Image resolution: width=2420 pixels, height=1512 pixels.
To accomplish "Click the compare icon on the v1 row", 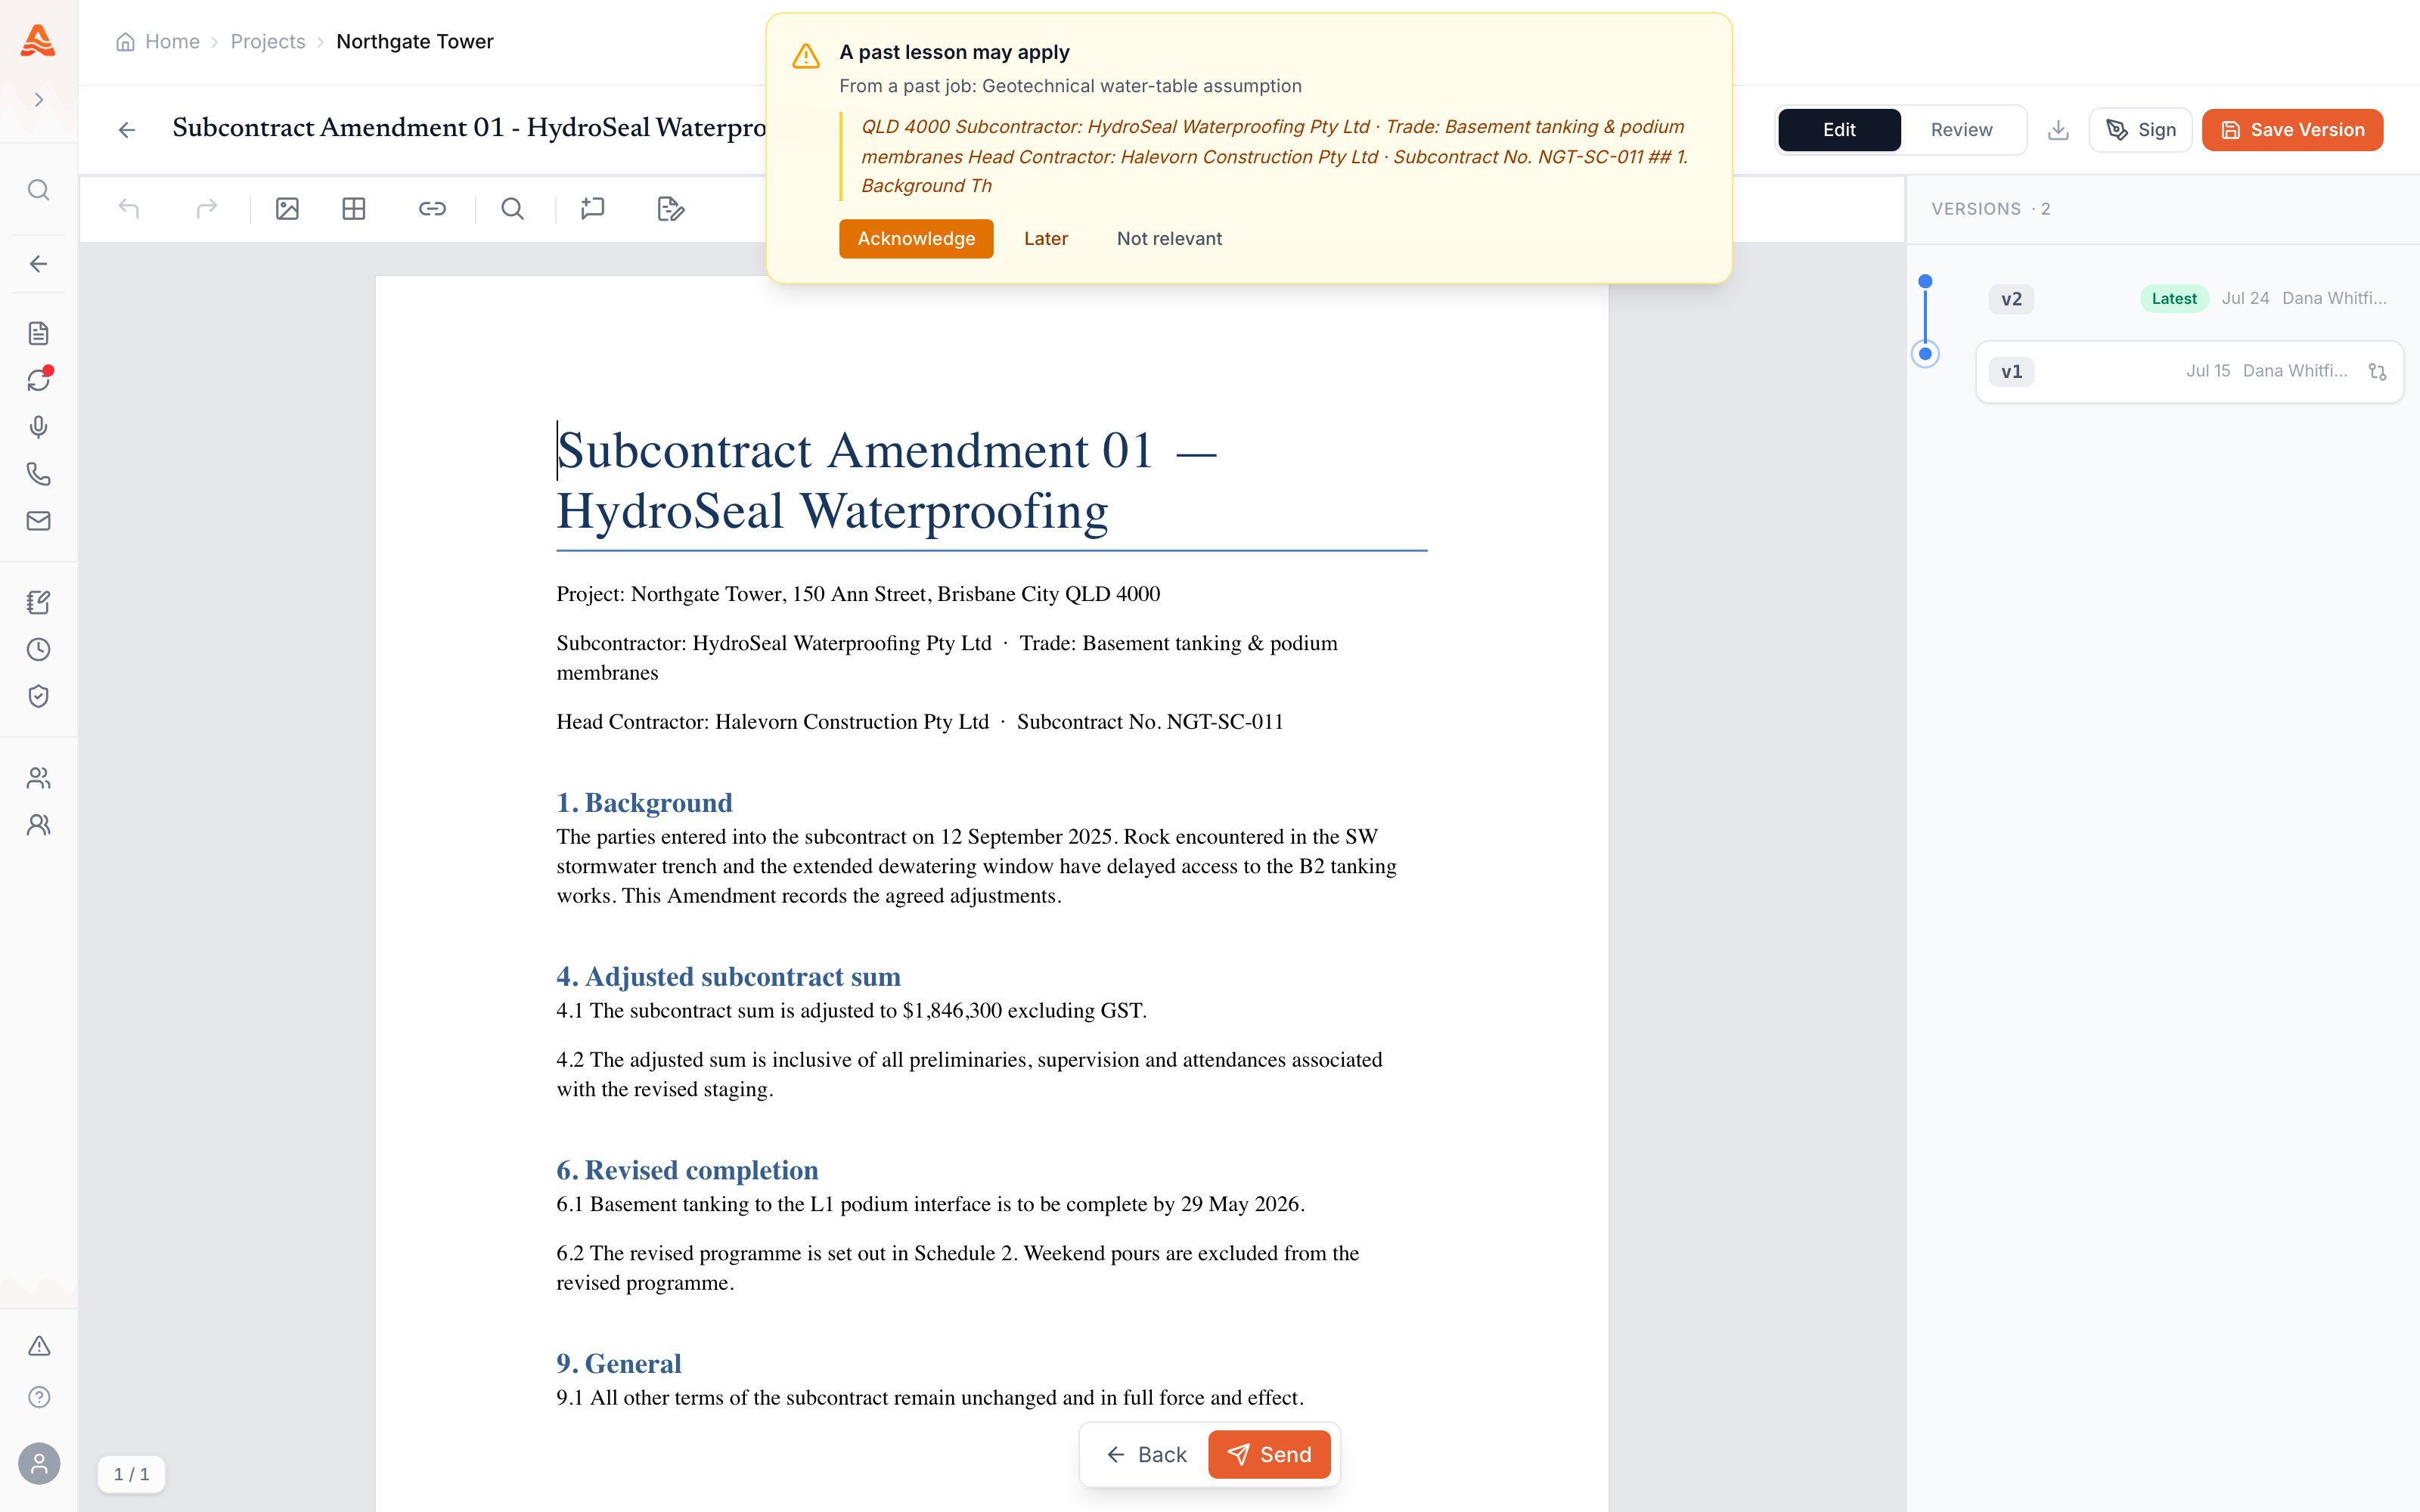I will (x=2377, y=372).
